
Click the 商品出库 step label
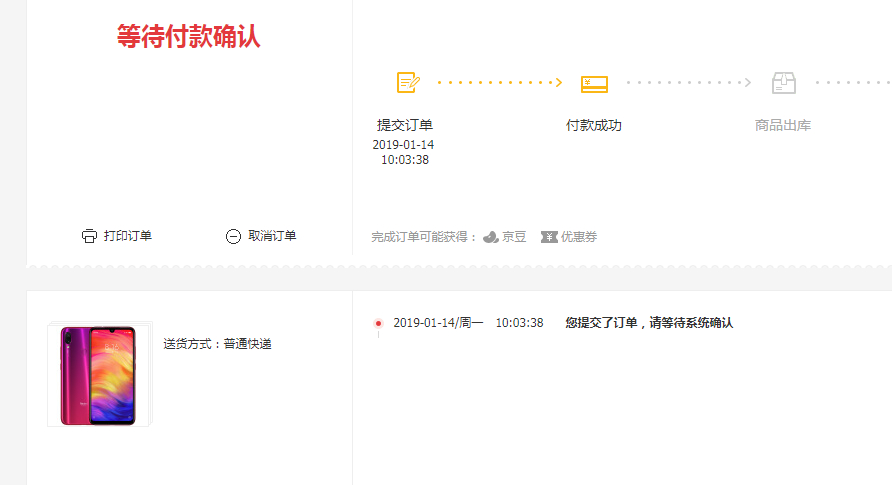click(783, 125)
